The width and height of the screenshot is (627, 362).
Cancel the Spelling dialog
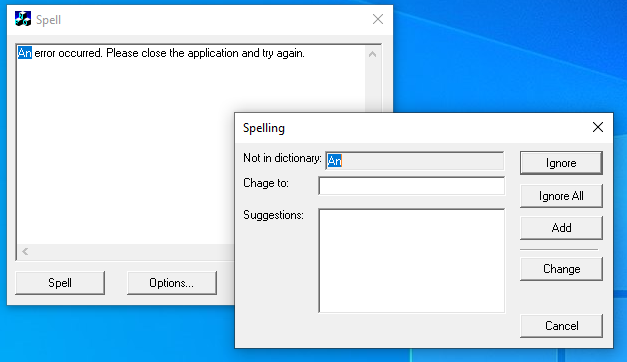[561, 326]
